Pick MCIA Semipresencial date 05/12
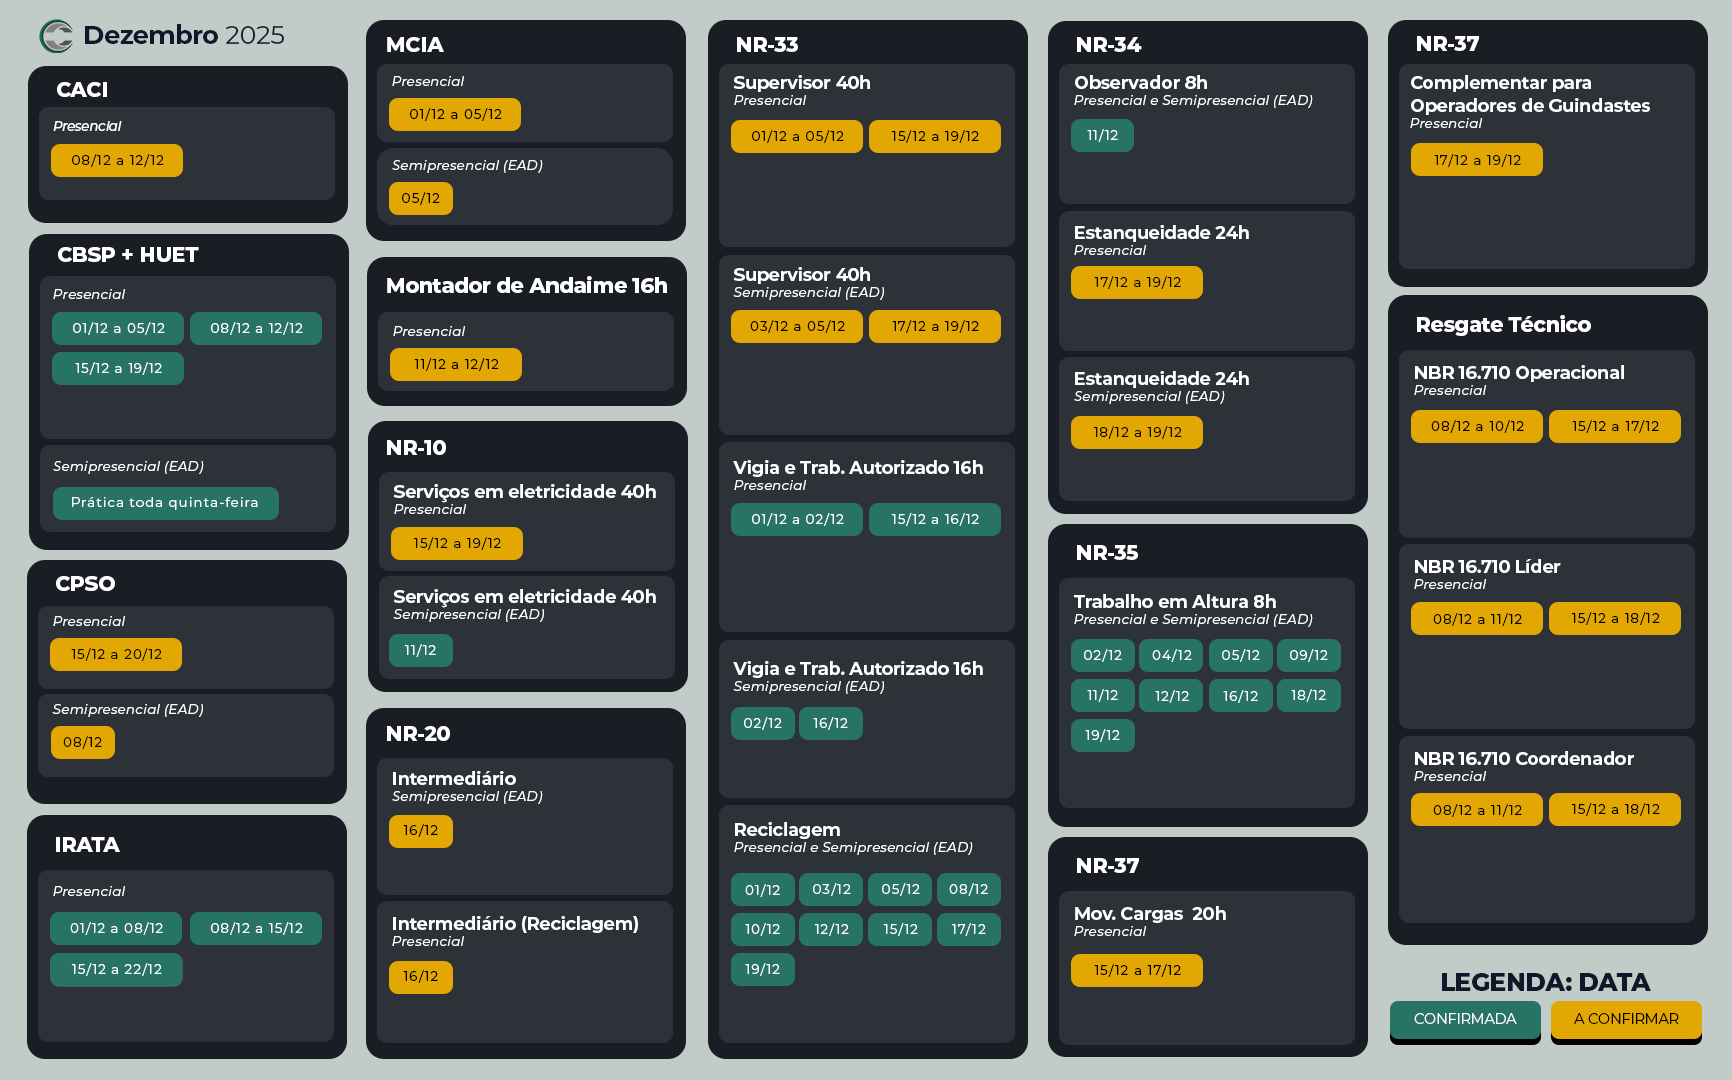The width and height of the screenshot is (1732, 1080). [x=420, y=198]
